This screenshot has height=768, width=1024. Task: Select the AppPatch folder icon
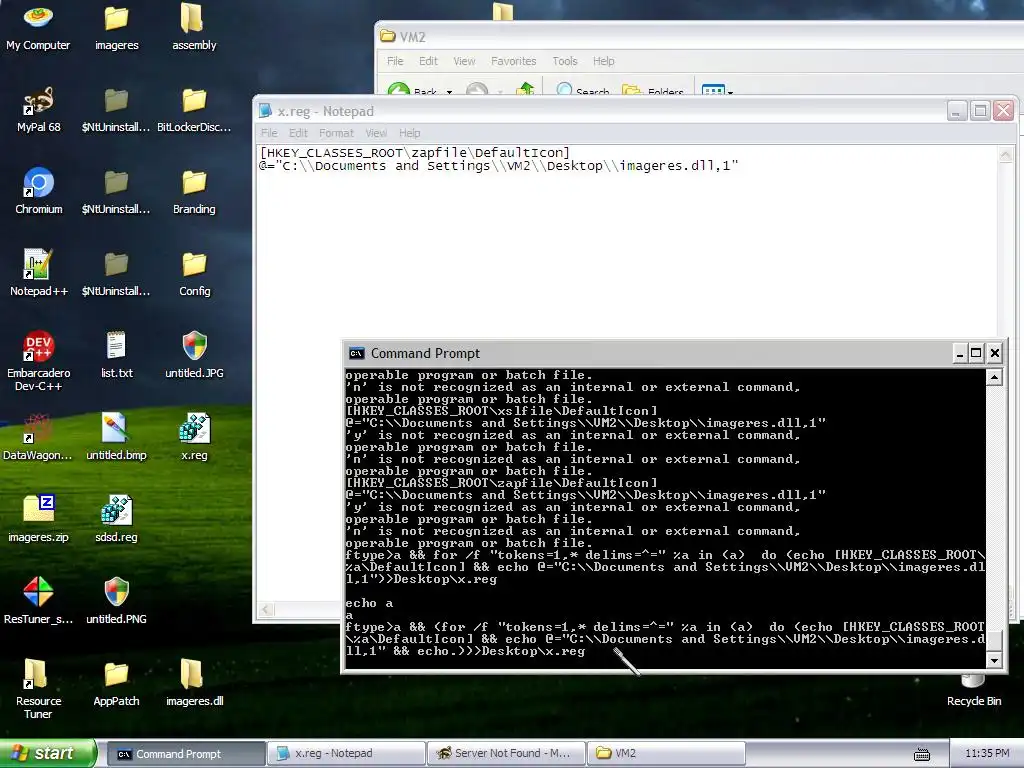coord(116,682)
